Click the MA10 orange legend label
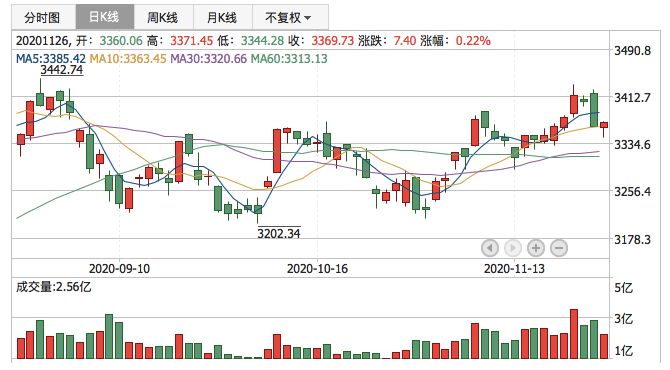The height and width of the screenshot is (370, 670). 128,59
